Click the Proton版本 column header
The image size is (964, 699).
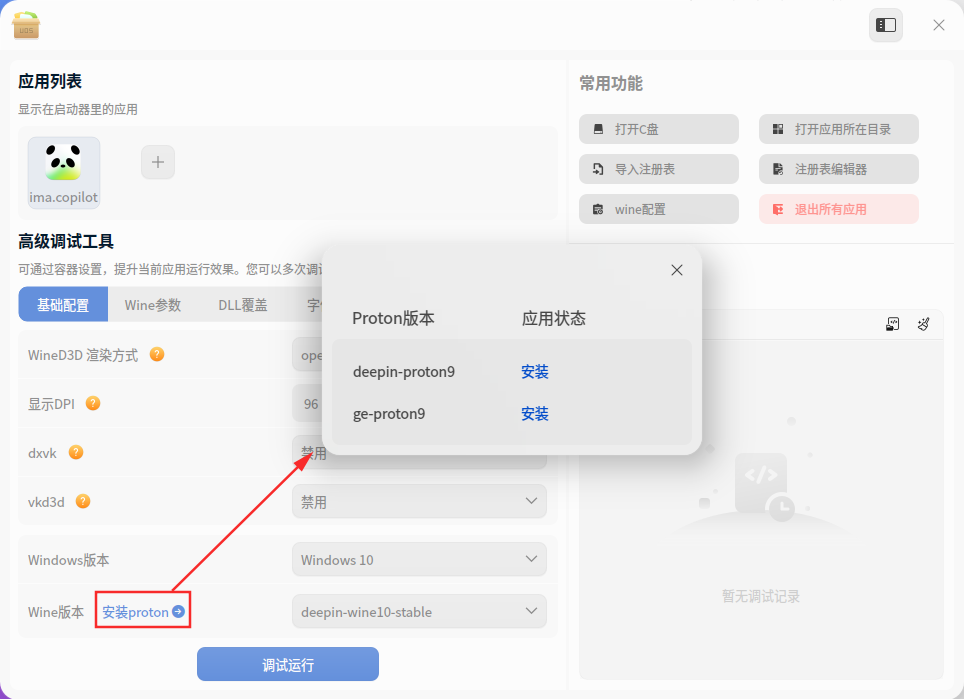[393, 318]
